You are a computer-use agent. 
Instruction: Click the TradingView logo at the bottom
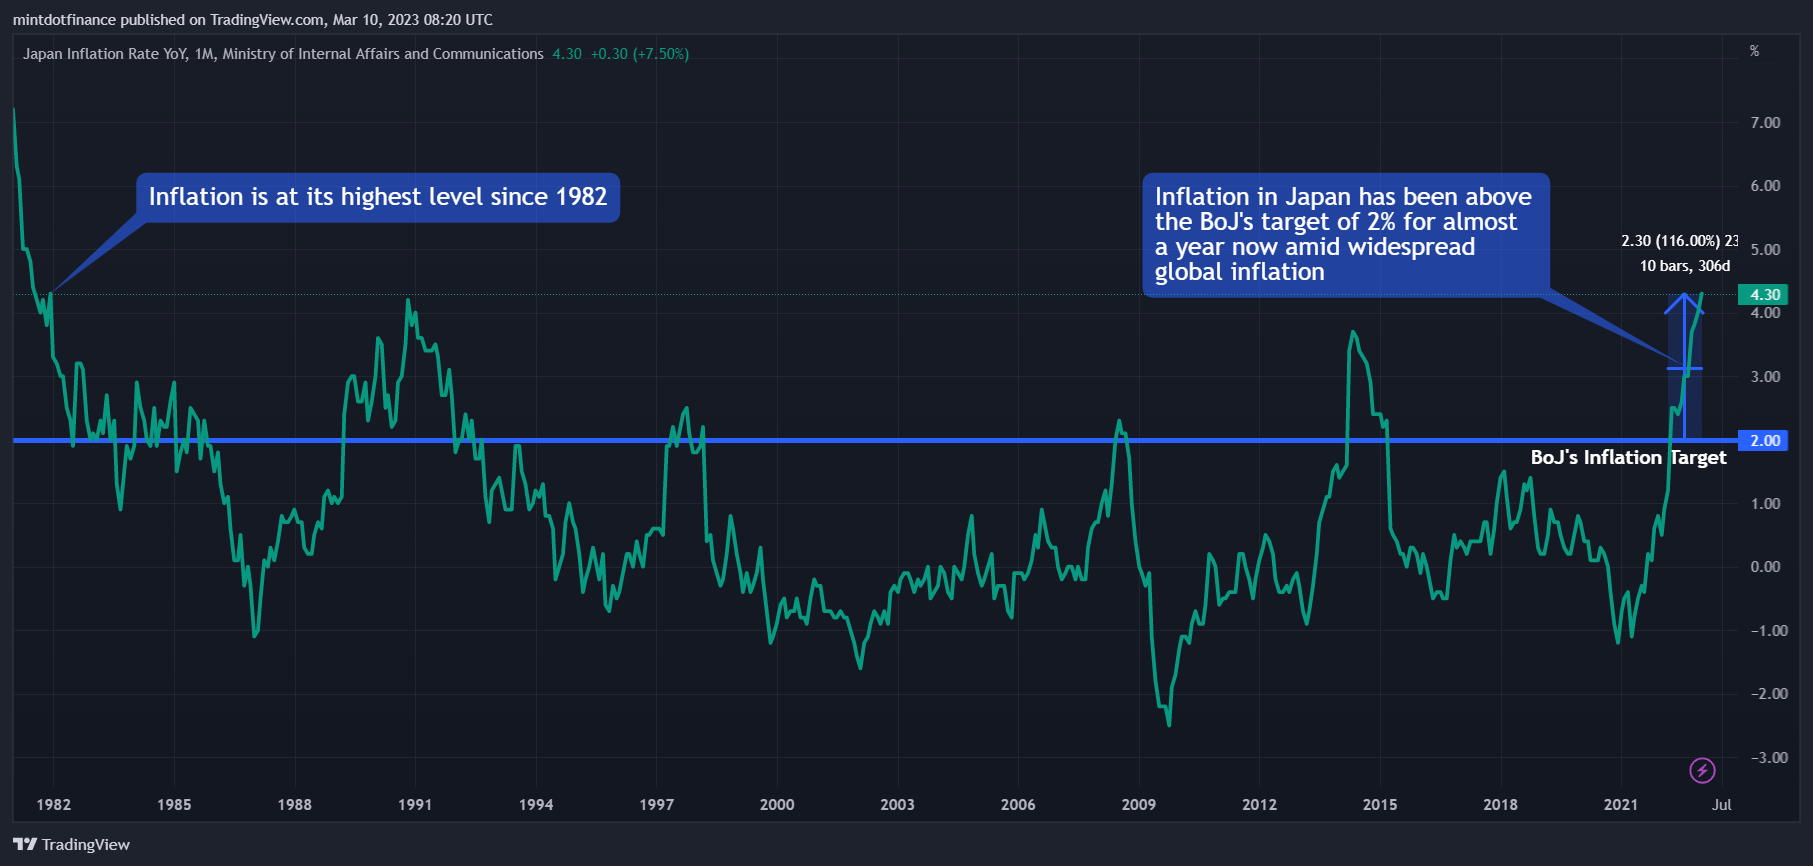pos(72,845)
